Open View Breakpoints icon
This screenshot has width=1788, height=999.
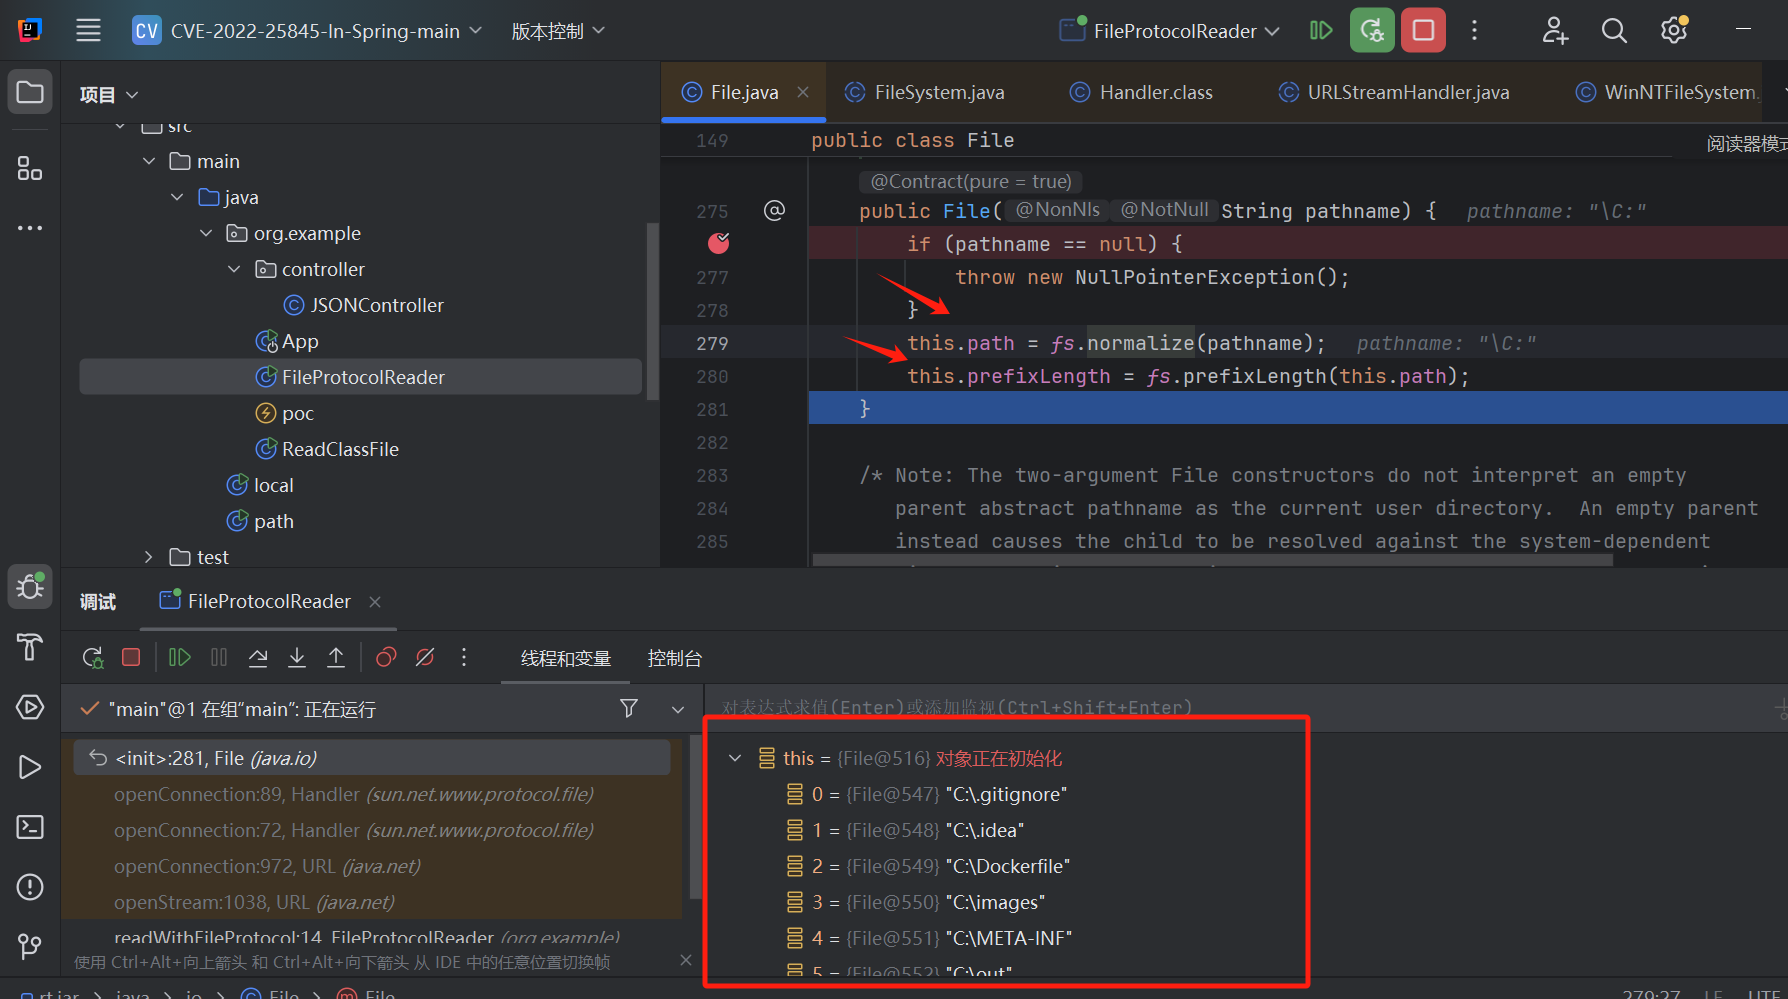point(386,657)
